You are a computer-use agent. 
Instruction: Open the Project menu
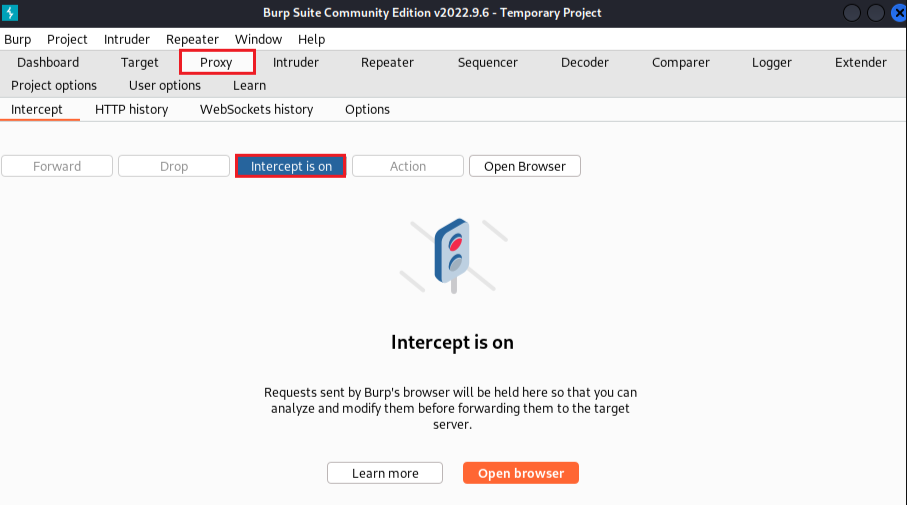67,39
